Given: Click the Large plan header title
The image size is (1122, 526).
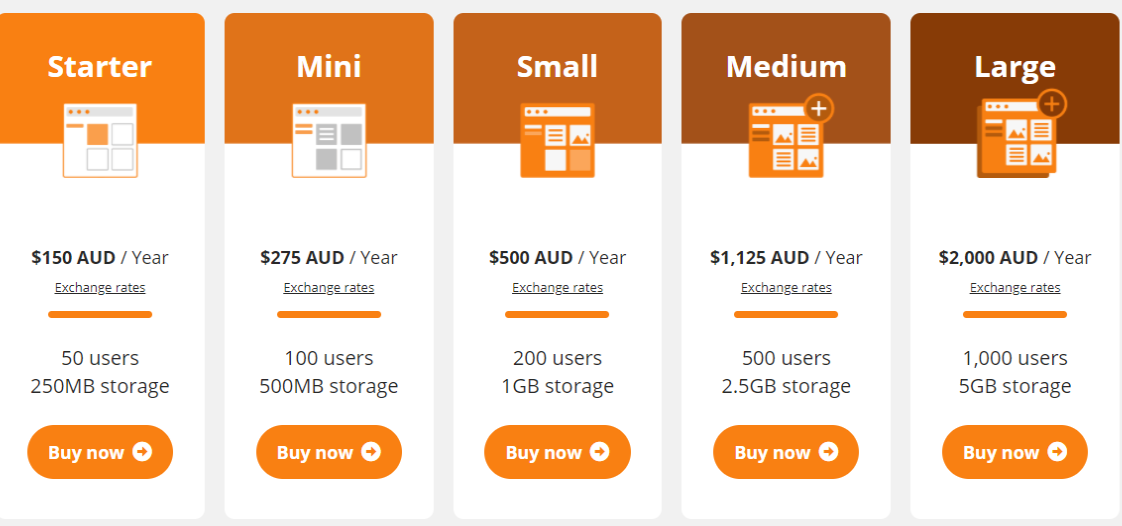Looking at the screenshot, I should tap(1015, 66).
